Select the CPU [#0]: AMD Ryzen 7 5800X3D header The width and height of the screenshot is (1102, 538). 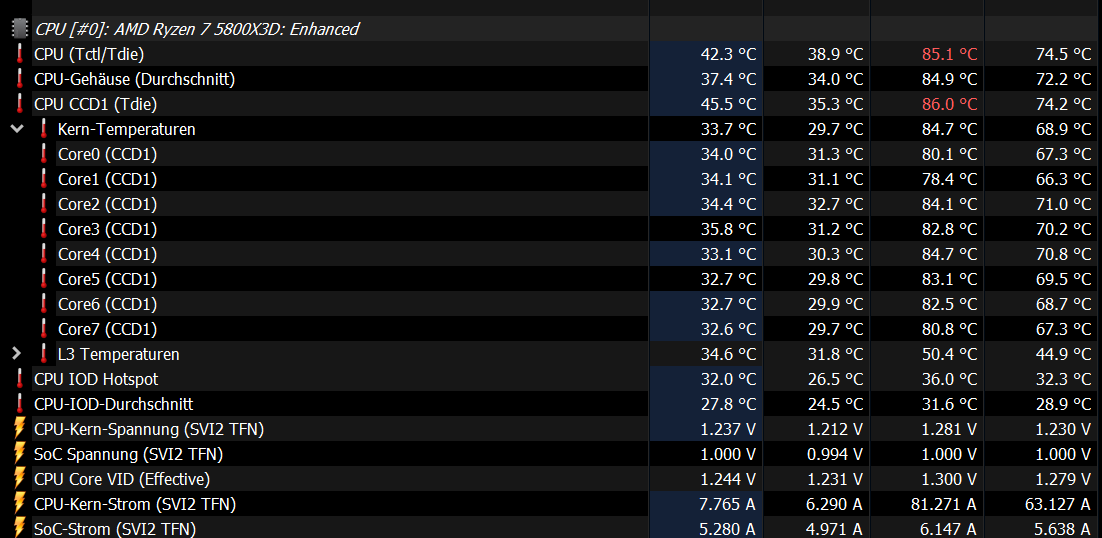coord(197,29)
